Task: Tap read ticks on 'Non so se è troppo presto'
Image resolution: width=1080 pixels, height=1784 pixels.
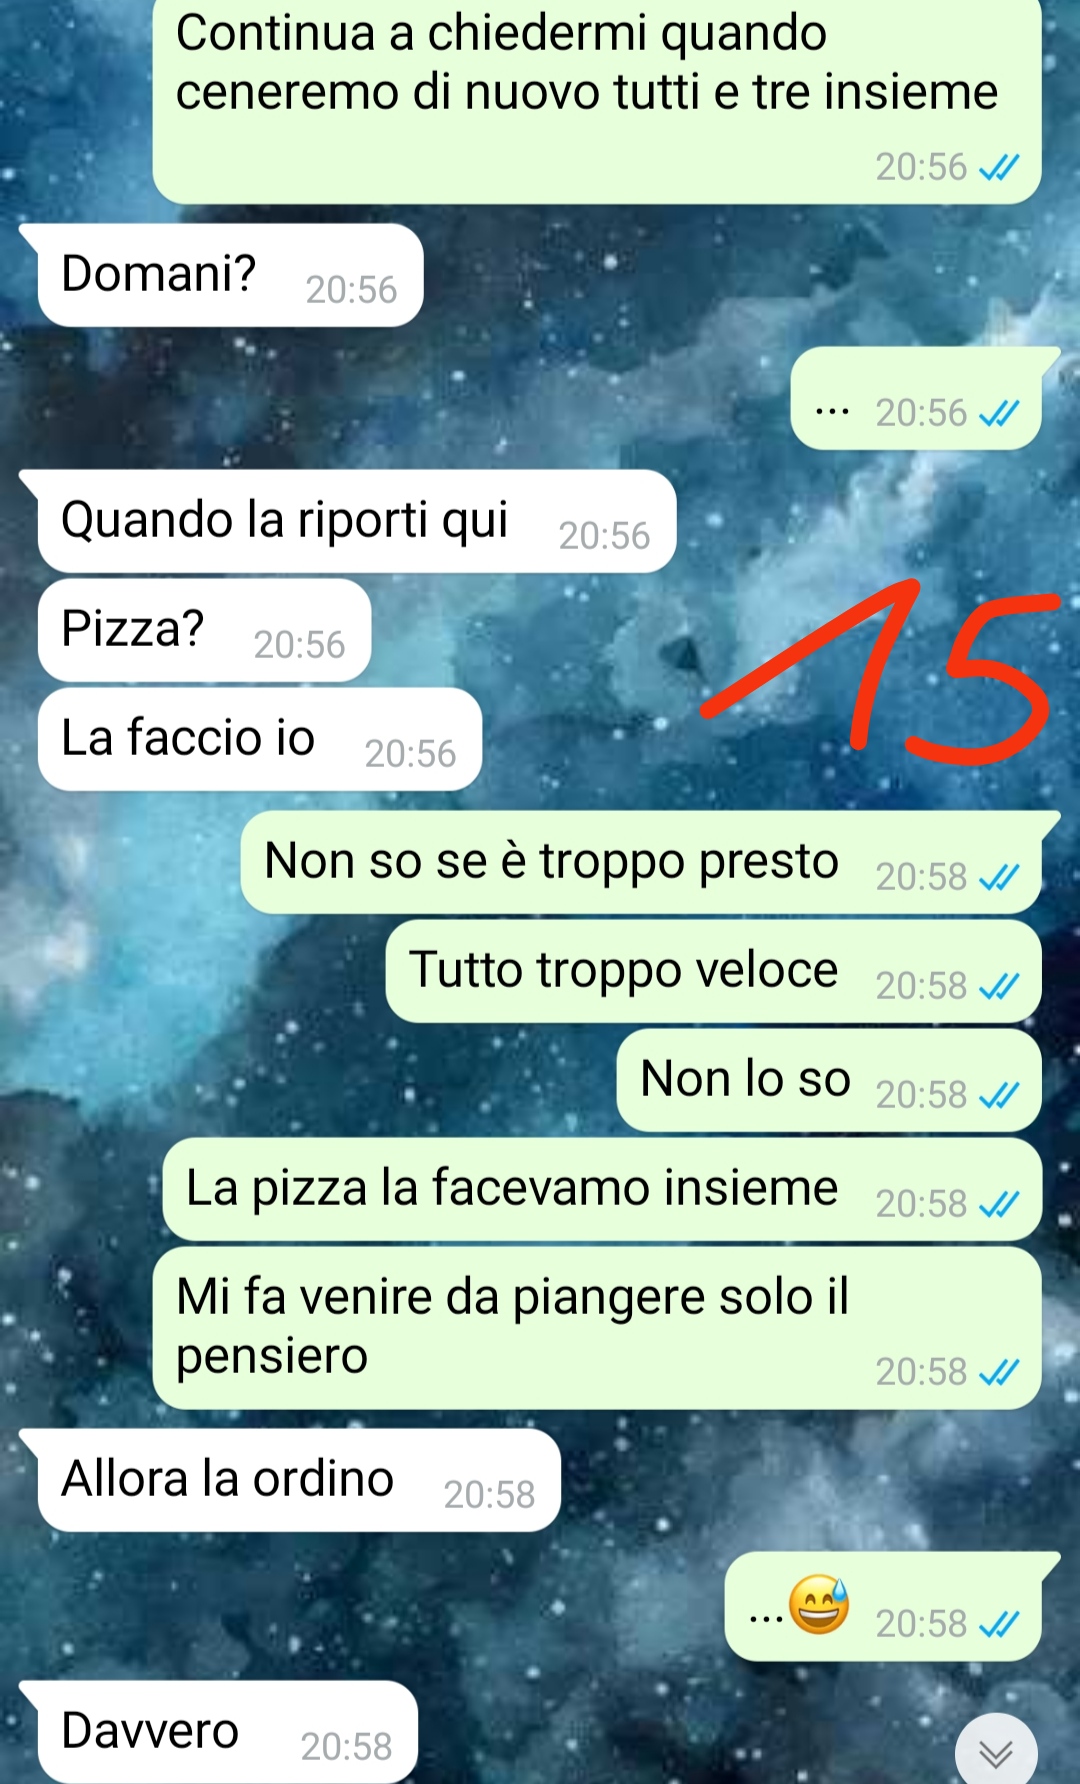Action: [999, 878]
